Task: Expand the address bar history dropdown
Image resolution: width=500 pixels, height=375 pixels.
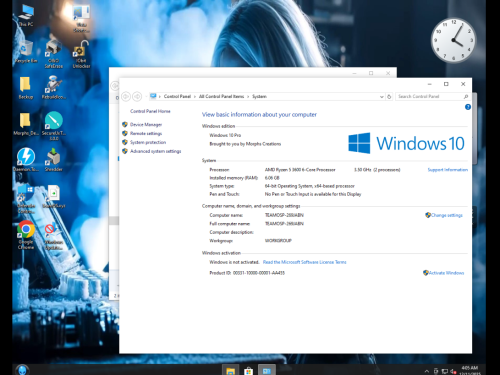Action: tap(382, 97)
